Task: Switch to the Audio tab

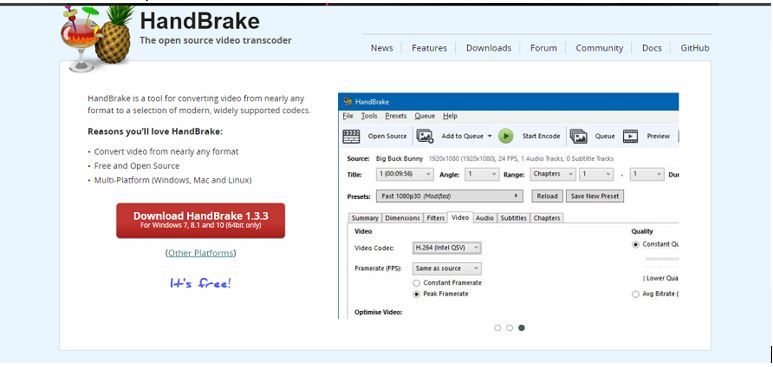Action: (x=485, y=218)
